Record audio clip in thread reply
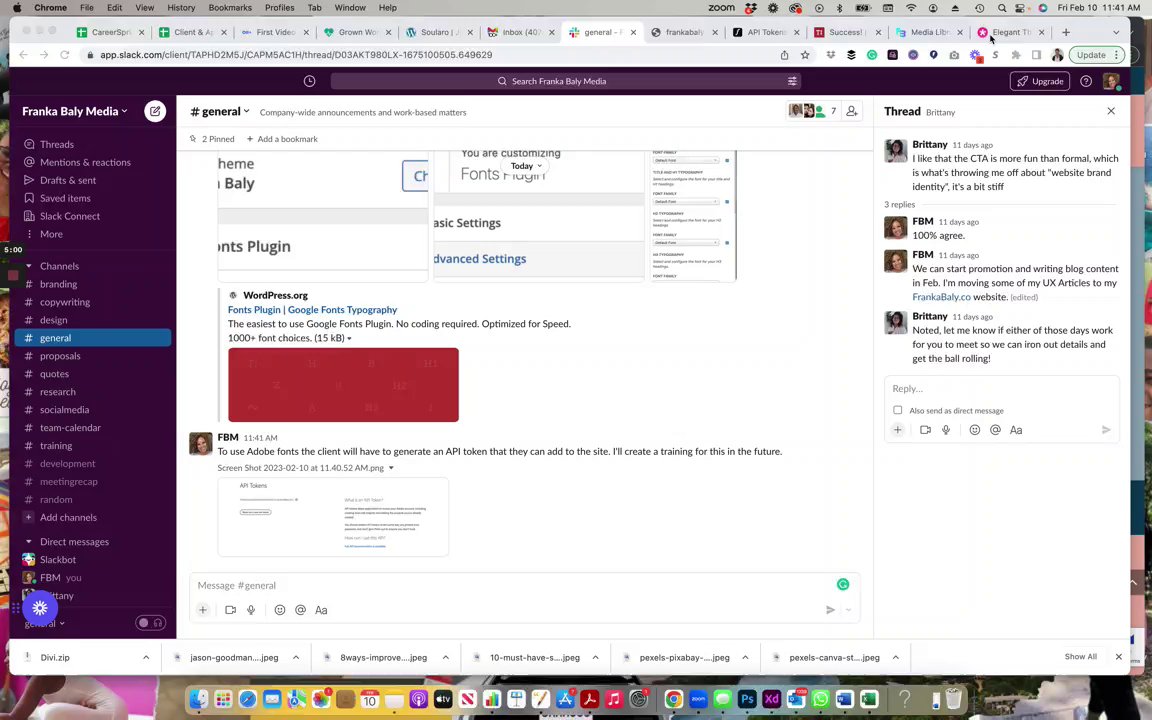Screen dimensions: 1152x720 [946, 430]
